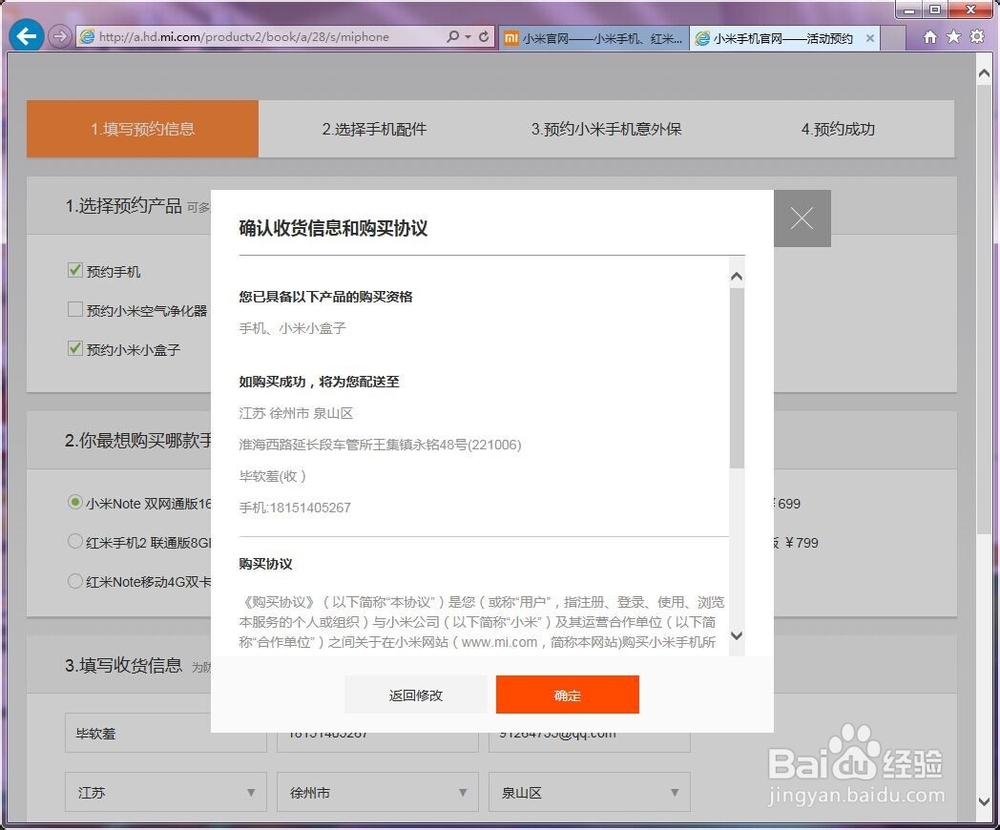The image size is (1000, 830).
Task: Click 如购买成功，将为您配送至 heading
Action: tap(319, 382)
